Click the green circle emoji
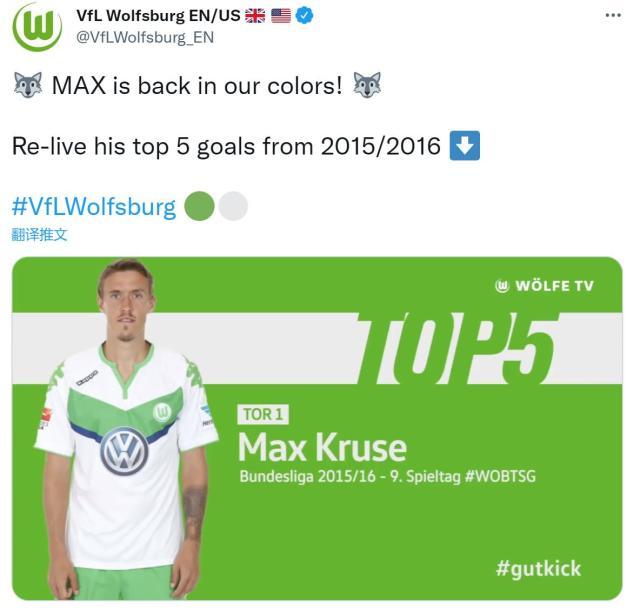 click(199, 206)
